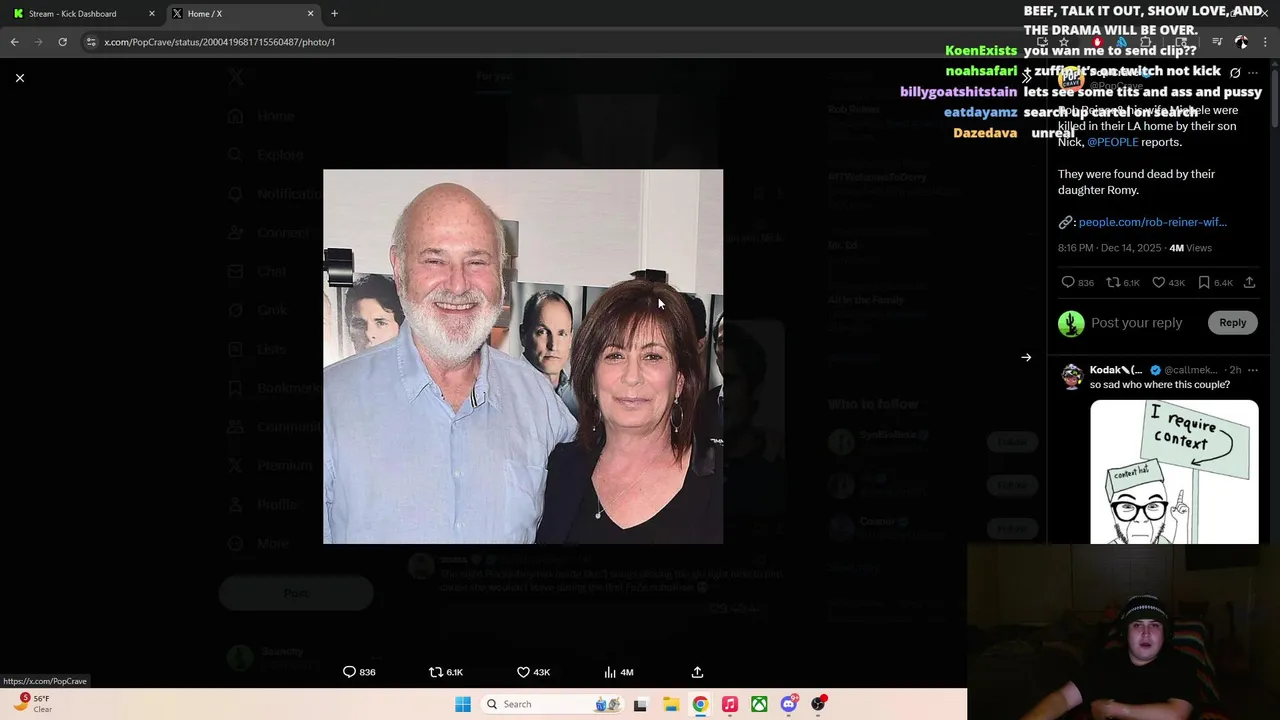This screenshot has height=720, width=1280.
Task: Open the I require context image in Kodak's reply
Action: click(1174, 472)
